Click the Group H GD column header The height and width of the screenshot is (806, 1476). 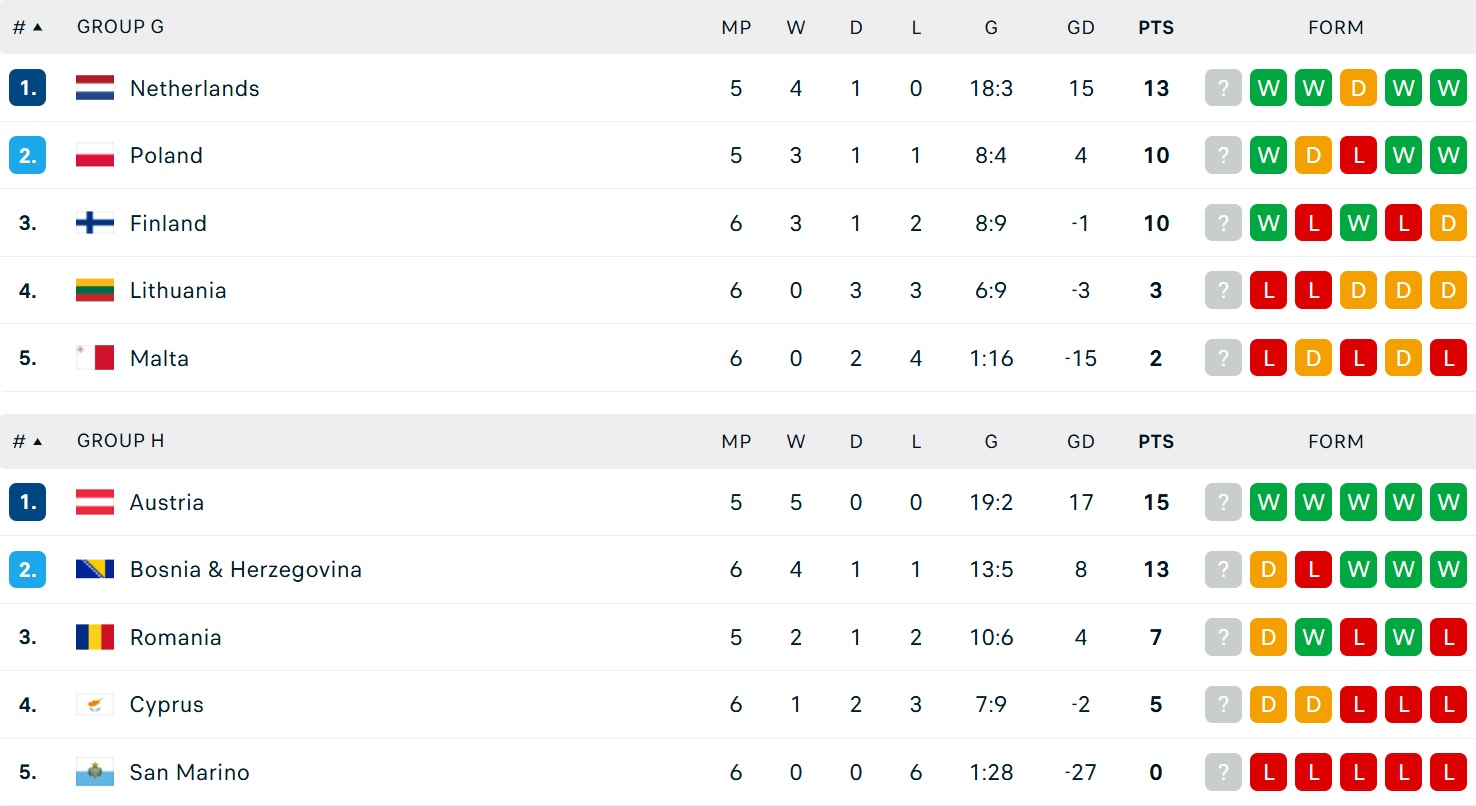1080,441
